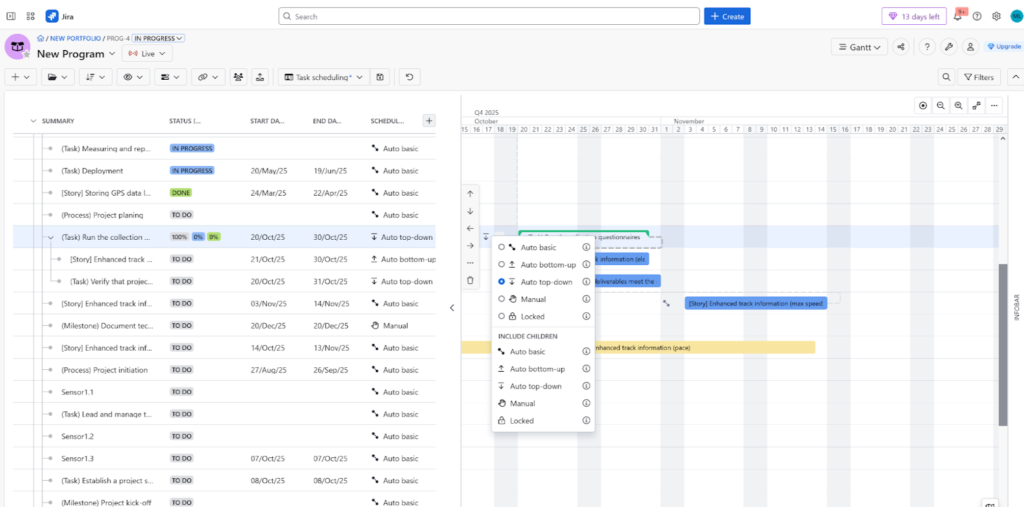The width and height of the screenshot is (1024, 507).
Task: Click the undo icon in the toolbar
Action: [x=409, y=77]
